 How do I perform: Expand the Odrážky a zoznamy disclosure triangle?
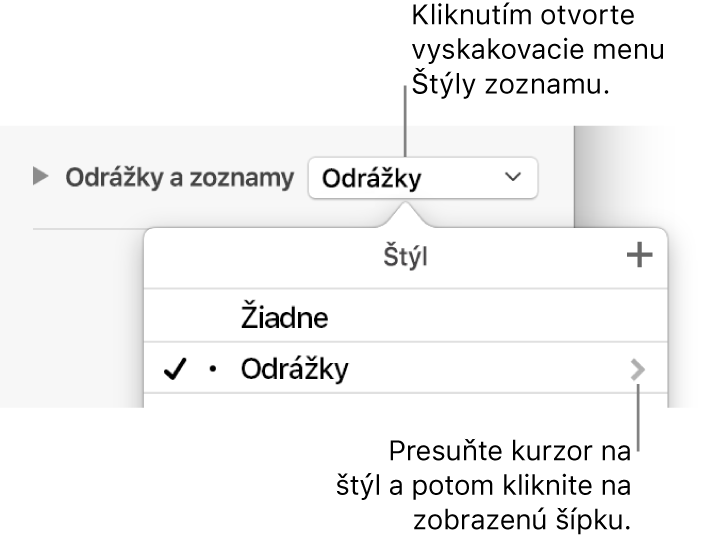click(41, 179)
